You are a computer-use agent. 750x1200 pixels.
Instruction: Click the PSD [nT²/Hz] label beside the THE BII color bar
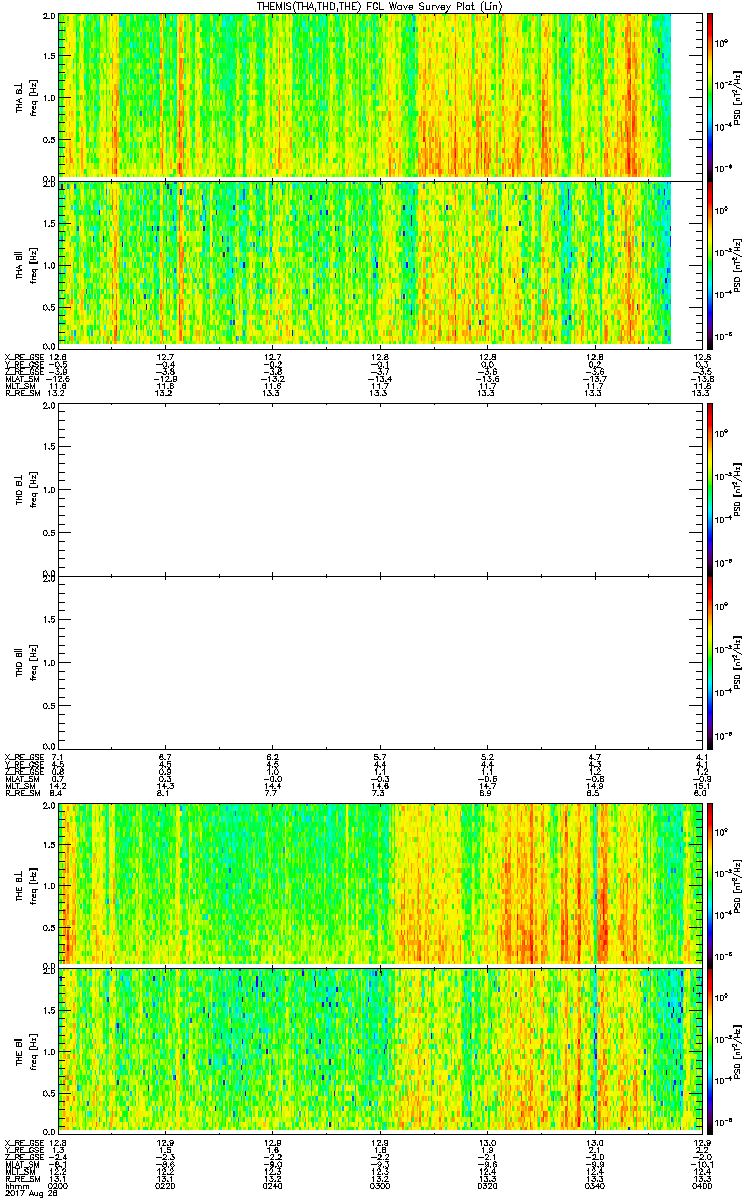click(739, 1053)
